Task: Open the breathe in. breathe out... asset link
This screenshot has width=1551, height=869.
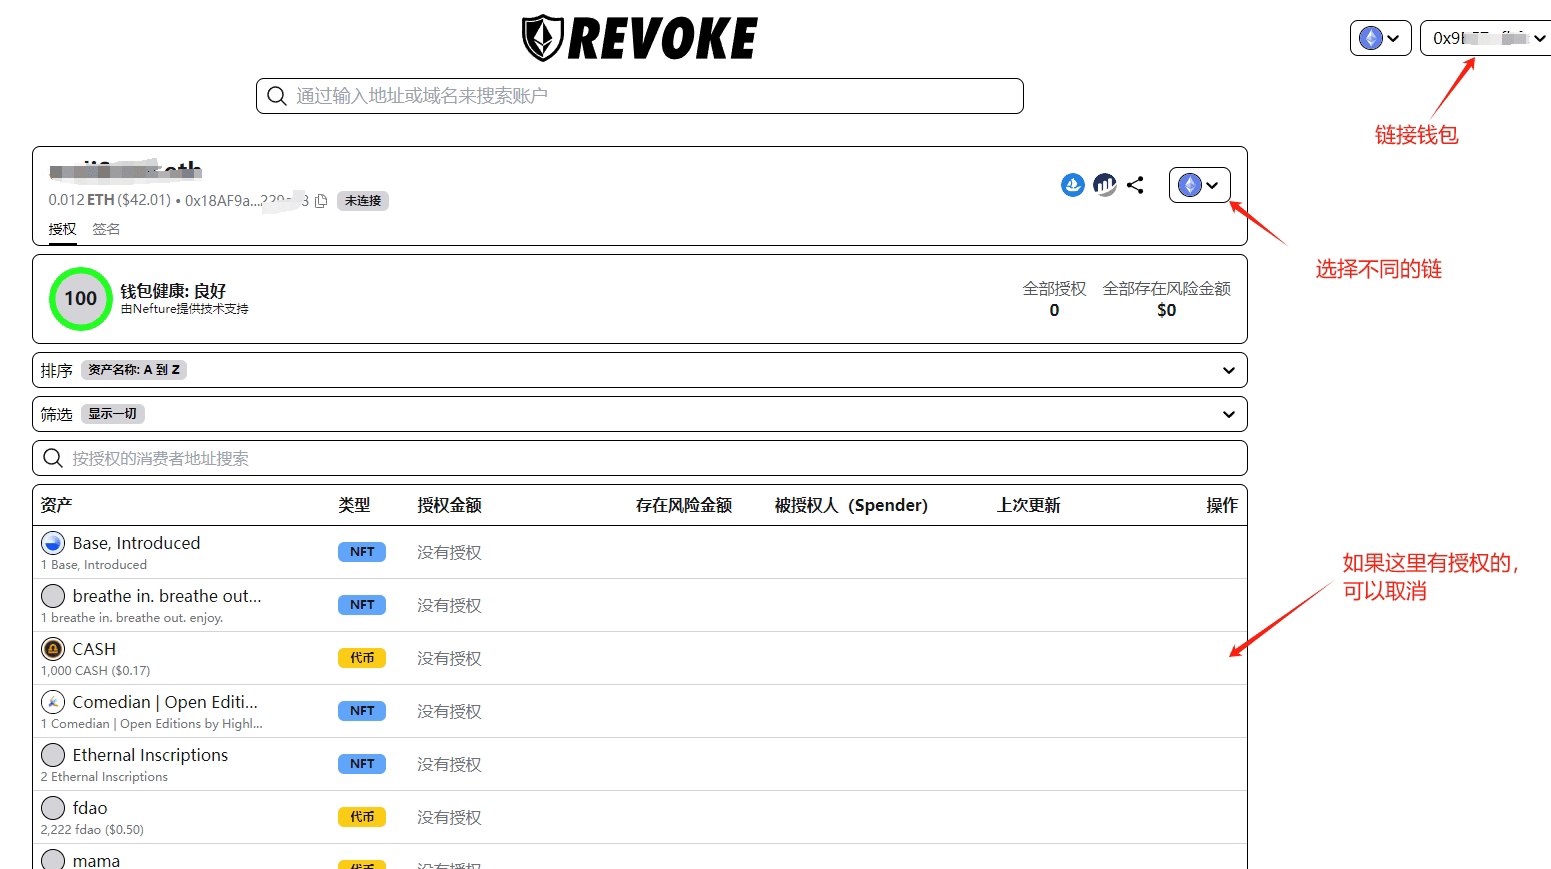Action: [x=167, y=596]
